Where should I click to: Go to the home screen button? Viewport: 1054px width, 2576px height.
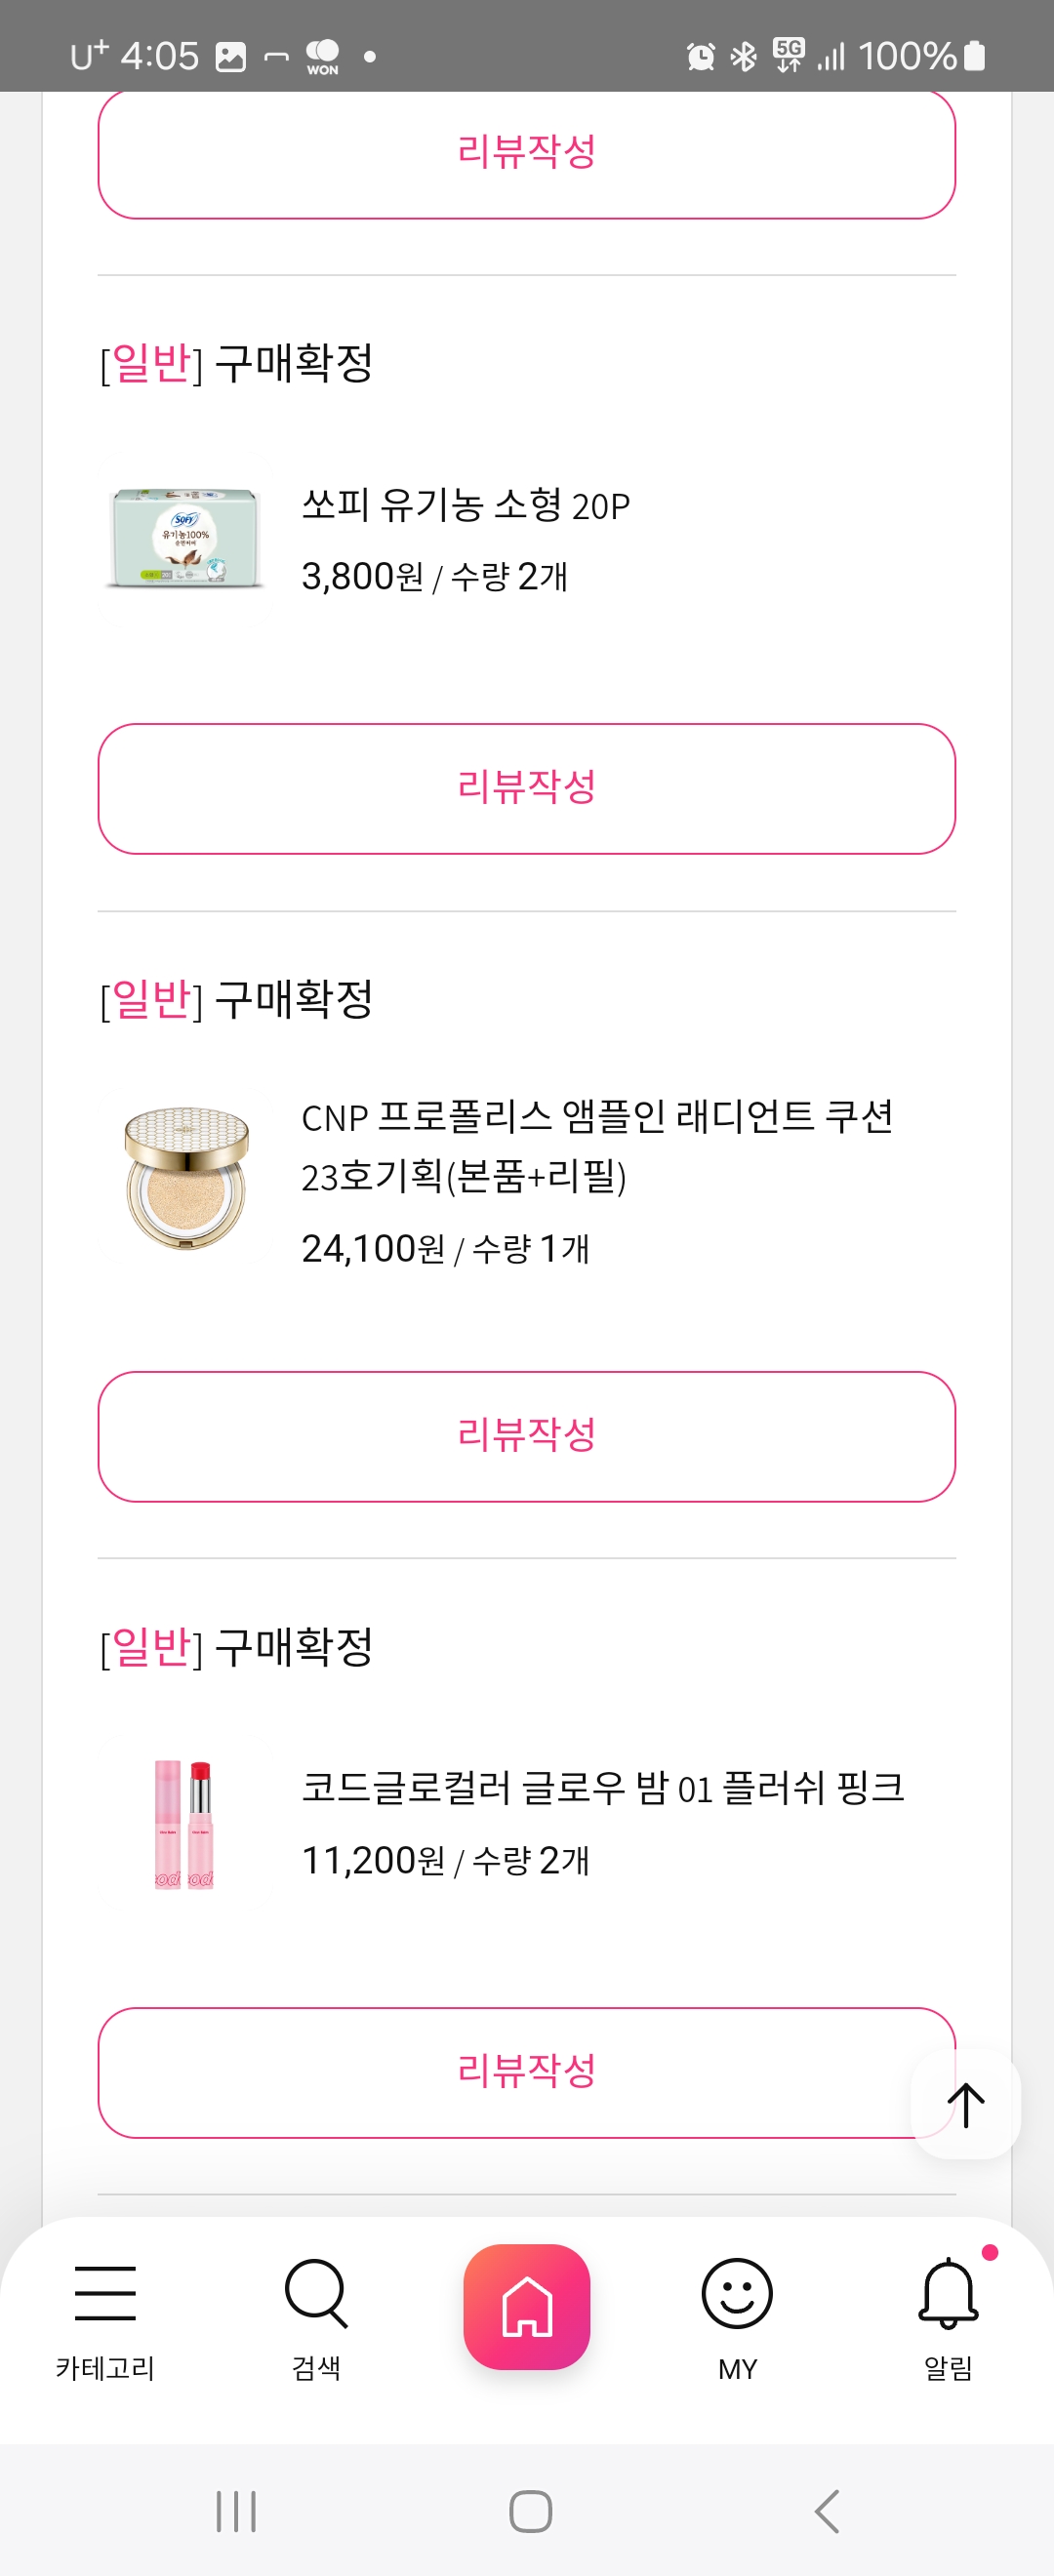pos(527,2306)
